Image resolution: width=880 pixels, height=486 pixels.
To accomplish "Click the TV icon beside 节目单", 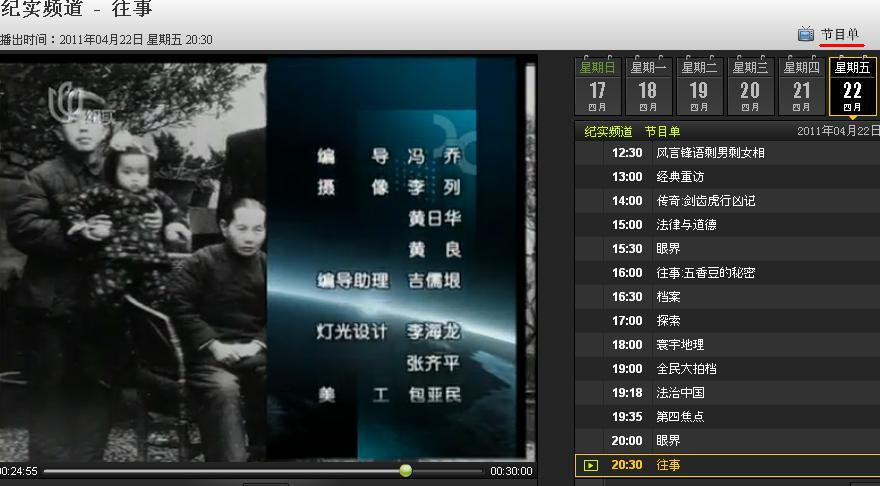I will tap(805, 34).
